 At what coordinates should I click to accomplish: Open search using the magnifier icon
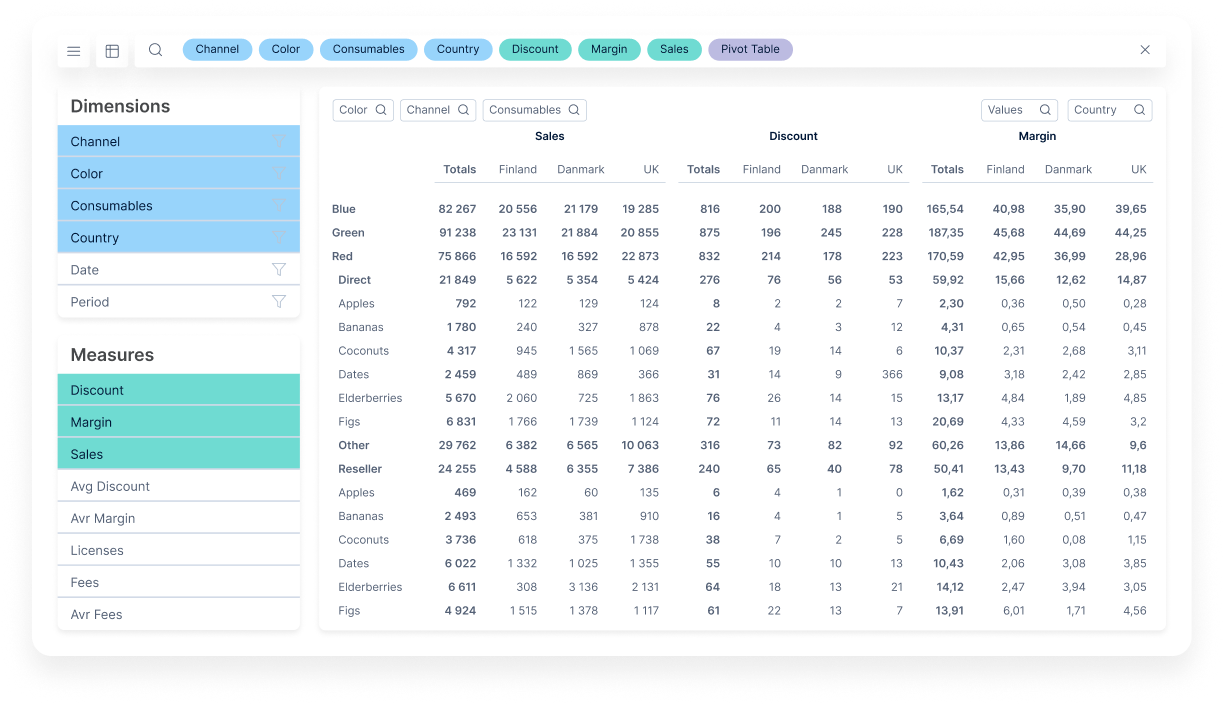pyautogui.click(x=155, y=50)
